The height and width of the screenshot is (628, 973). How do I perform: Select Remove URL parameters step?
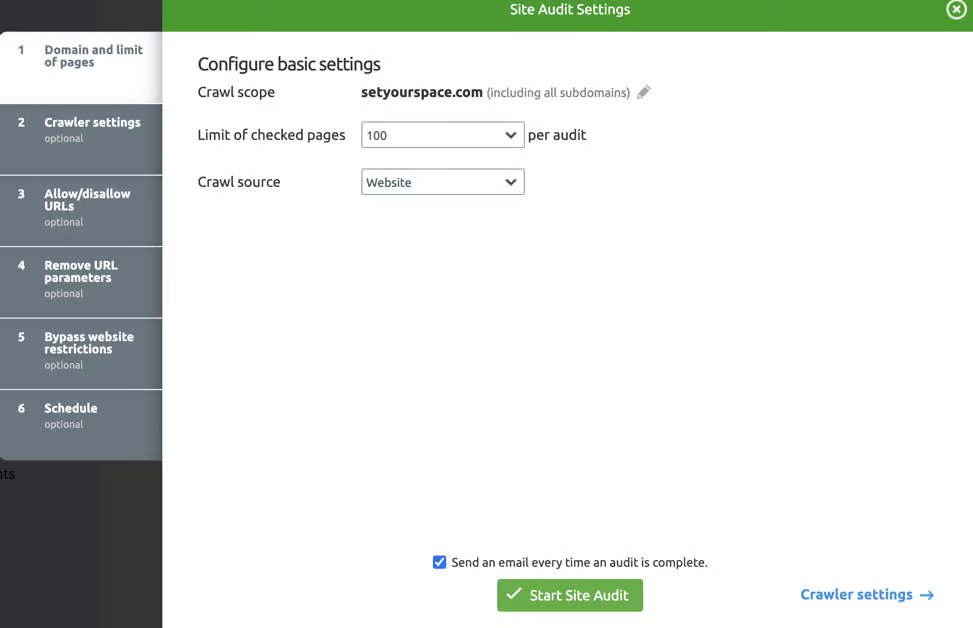[x=81, y=282]
